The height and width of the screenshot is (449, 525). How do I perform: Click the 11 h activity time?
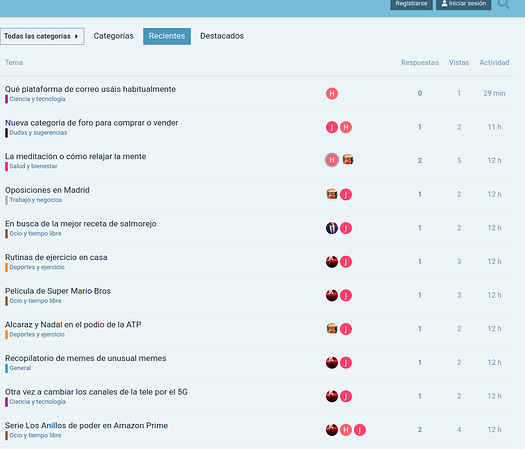click(x=494, y=127)
